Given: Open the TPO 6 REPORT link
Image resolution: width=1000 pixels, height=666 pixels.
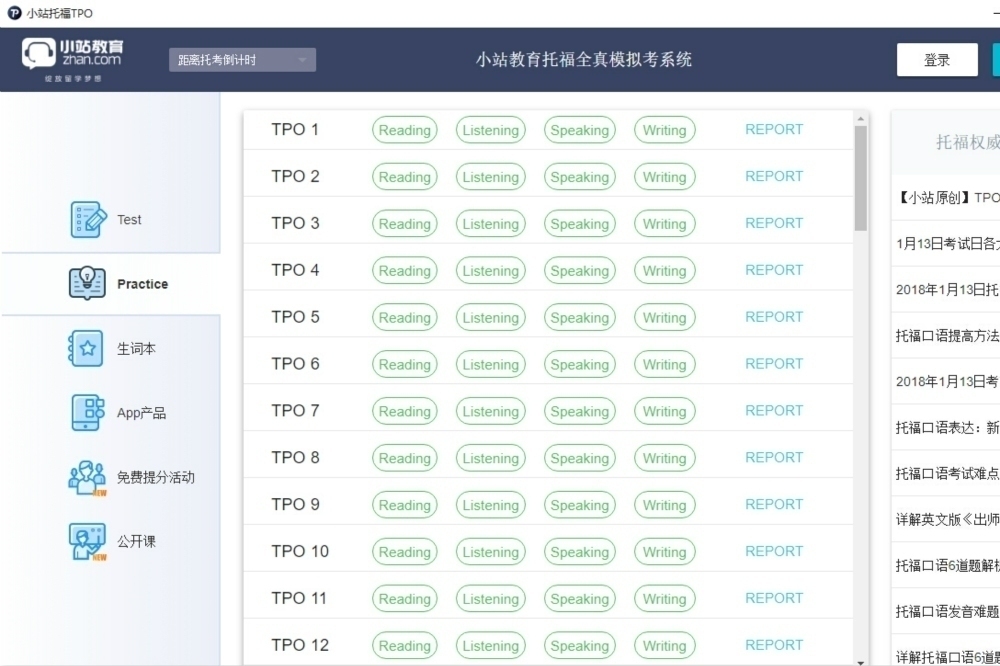Looking at the screenshot, I should [x=774, y=364].
